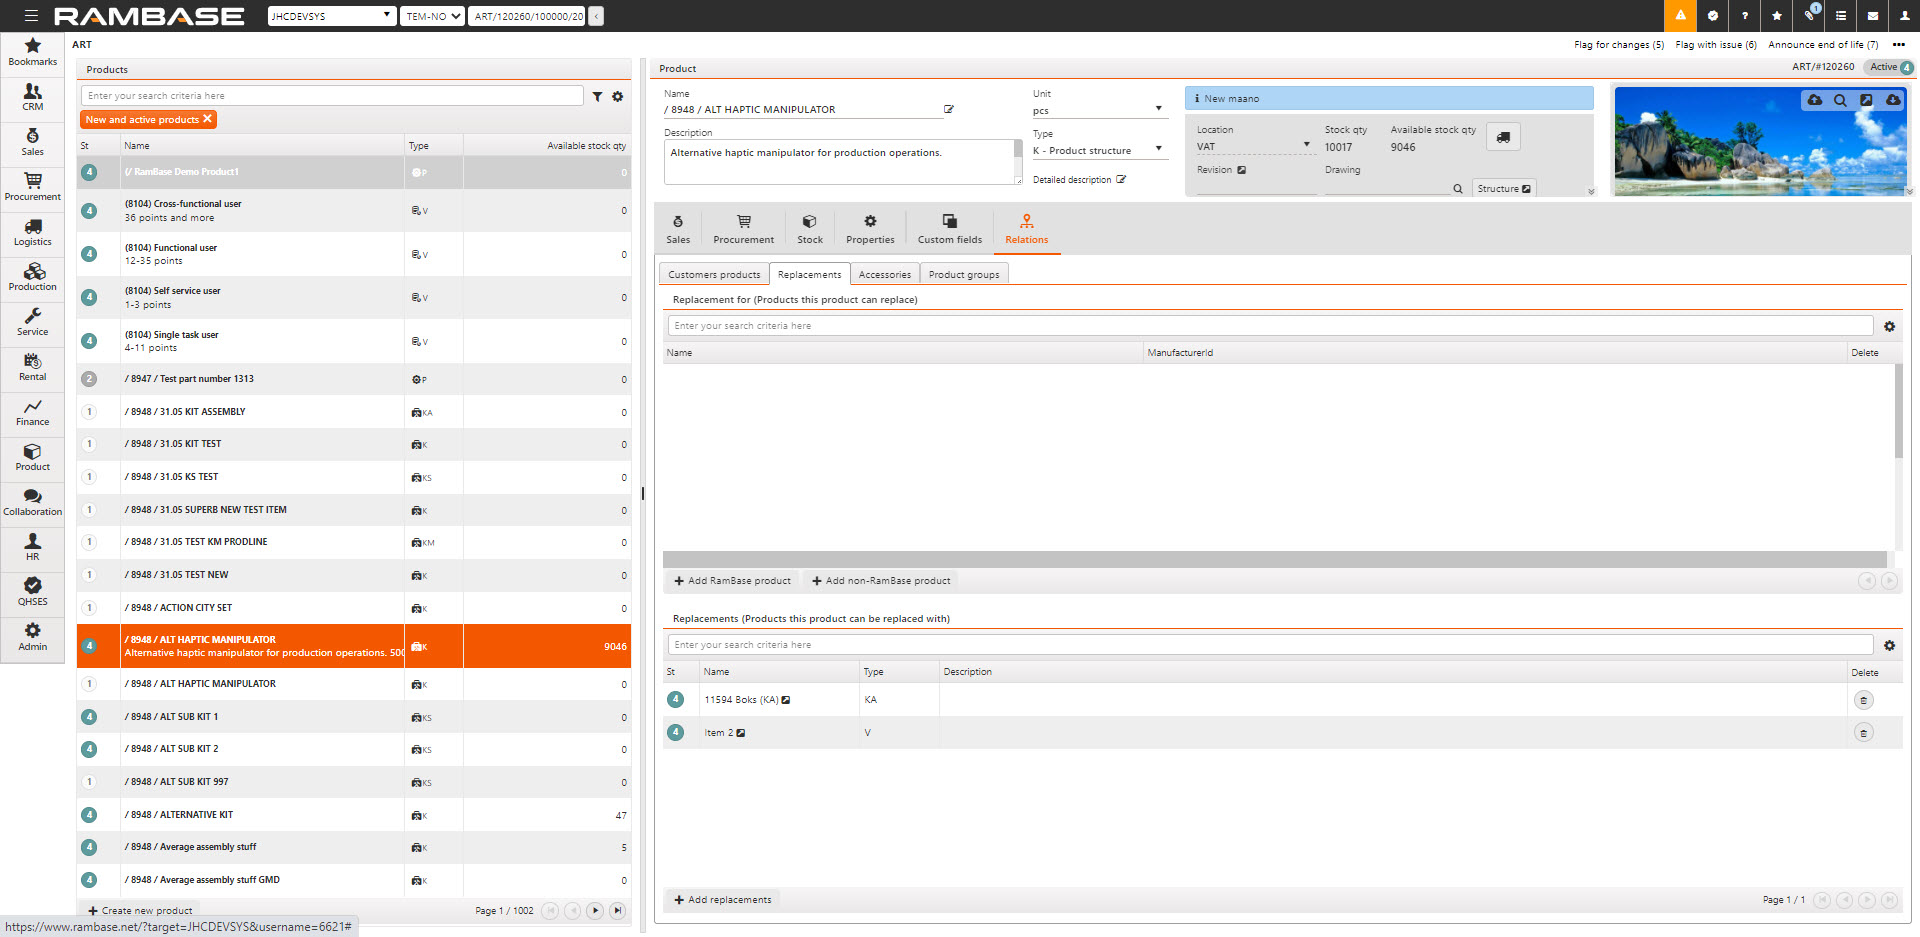The height and width of the screenshot is (937, 1920).
Task: Open the mail envelope icon in header
Action: point(1873,16)
